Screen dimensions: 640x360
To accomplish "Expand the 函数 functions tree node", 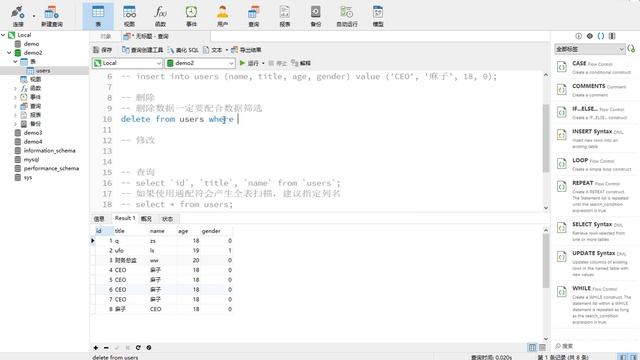I will (x=15, y=88).
